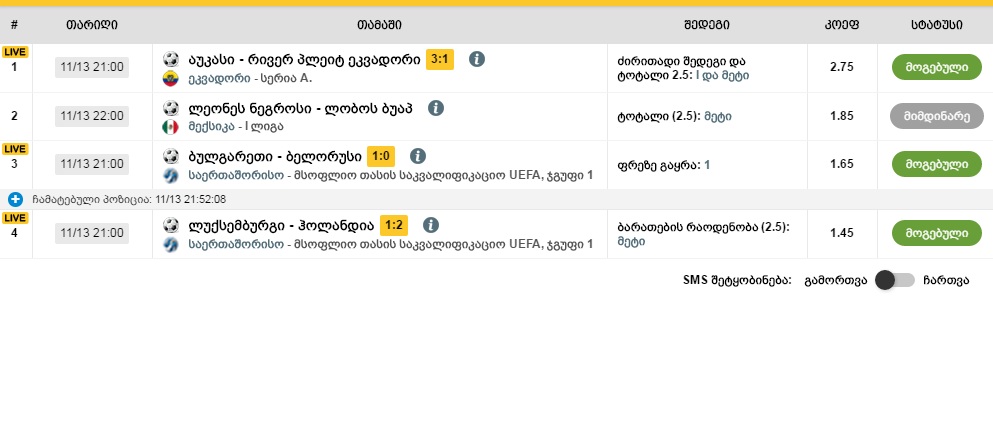Click the Ecuador flag icon
The image size is (993, 428).
pos(170,77)
